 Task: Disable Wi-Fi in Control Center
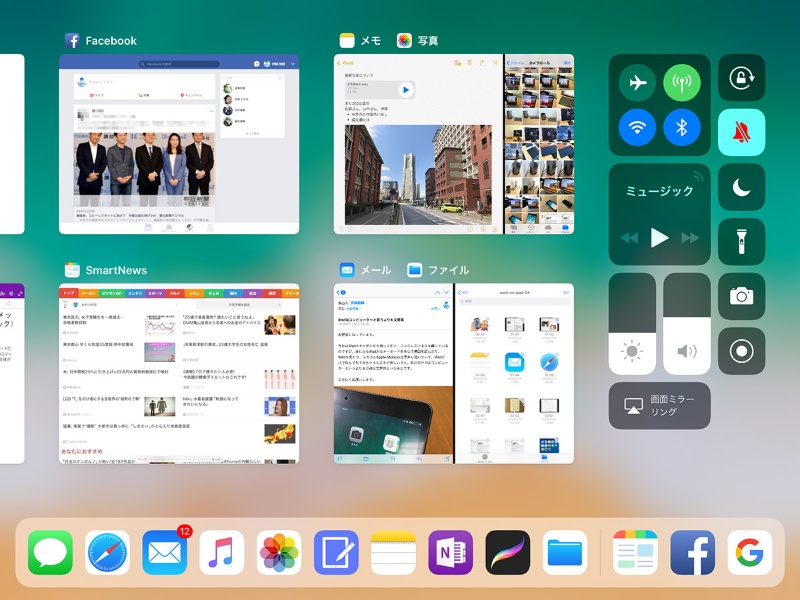[637, 127]
